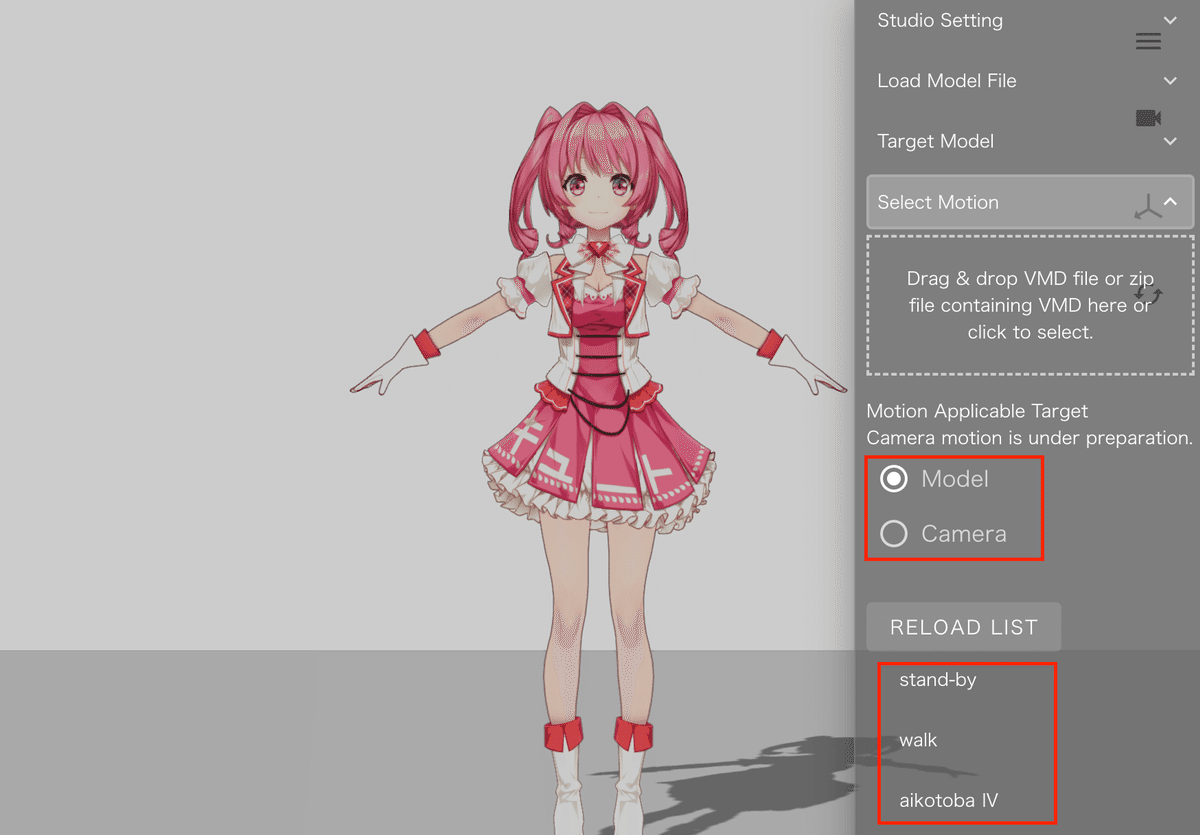
Task: Click the camera icon beside Target Model
Action: (1148, 117)
